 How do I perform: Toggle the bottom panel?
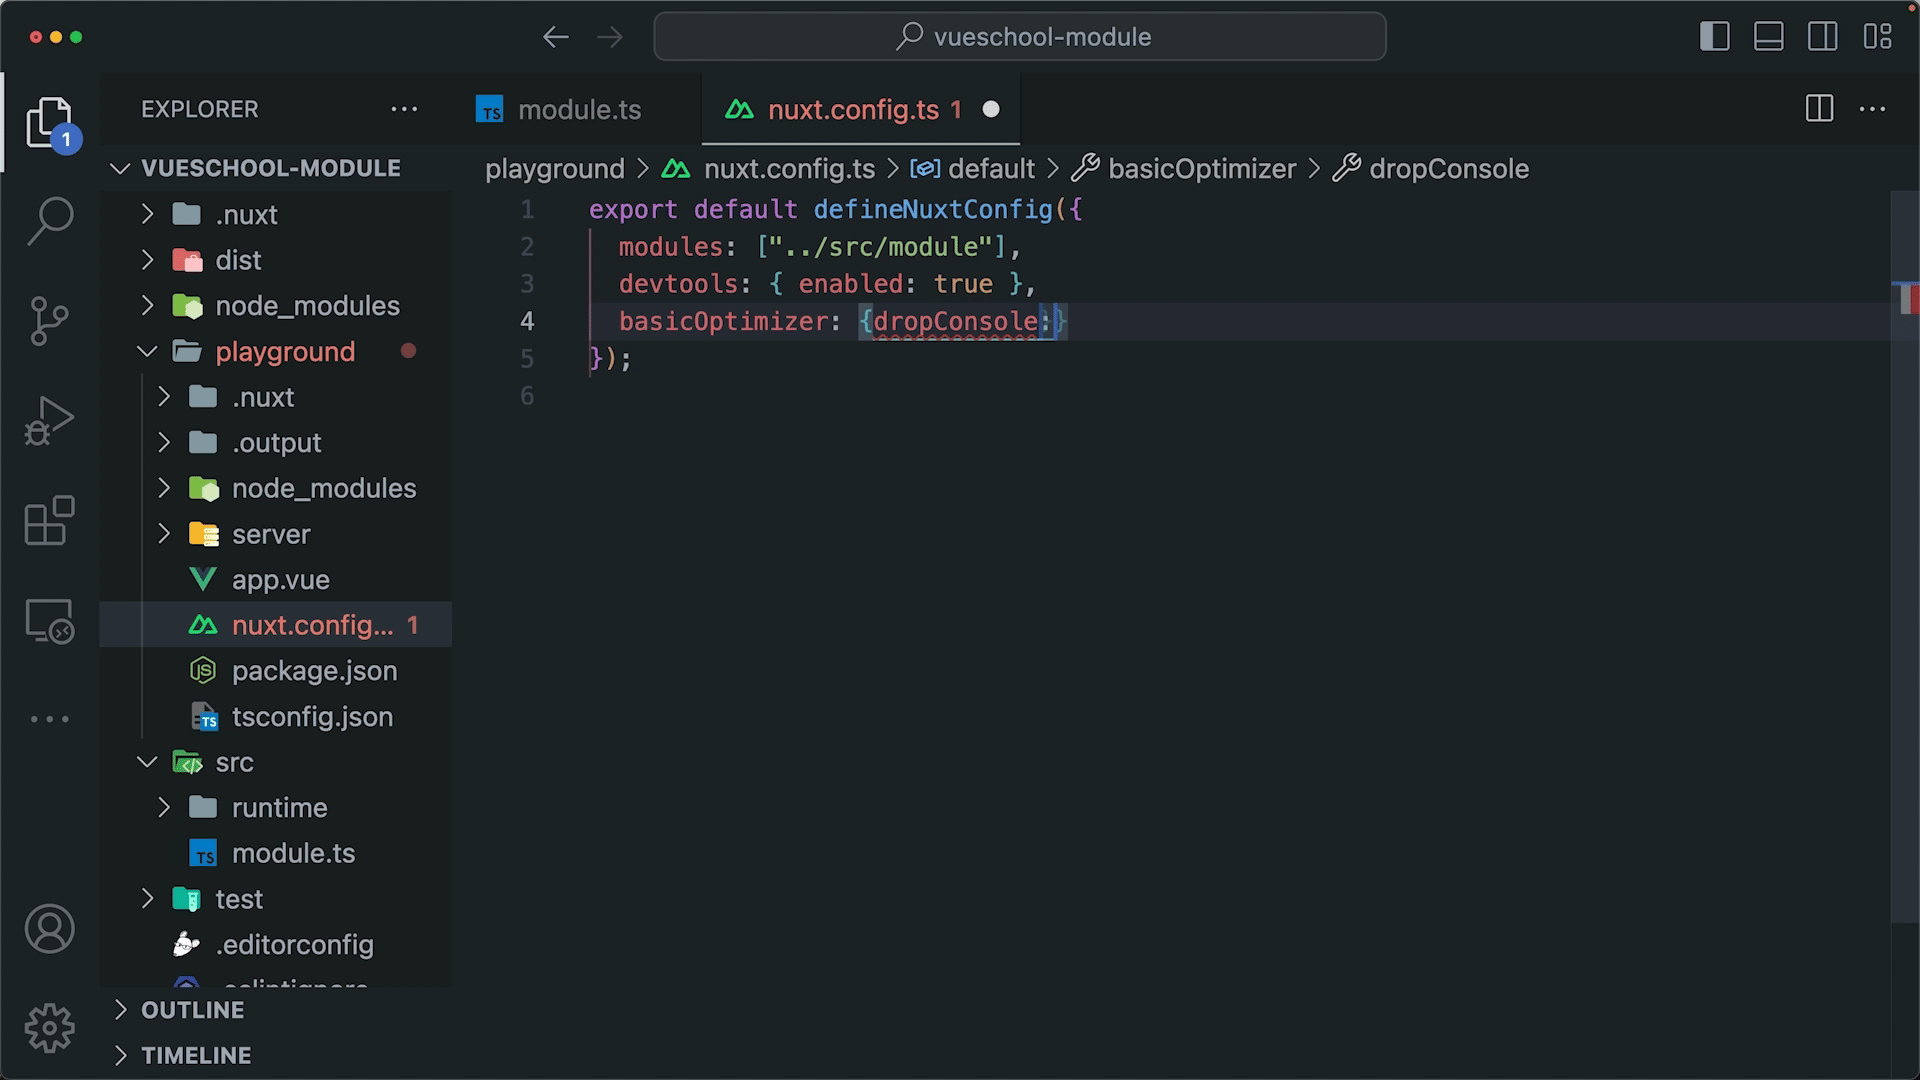(x=1769, y=37)
